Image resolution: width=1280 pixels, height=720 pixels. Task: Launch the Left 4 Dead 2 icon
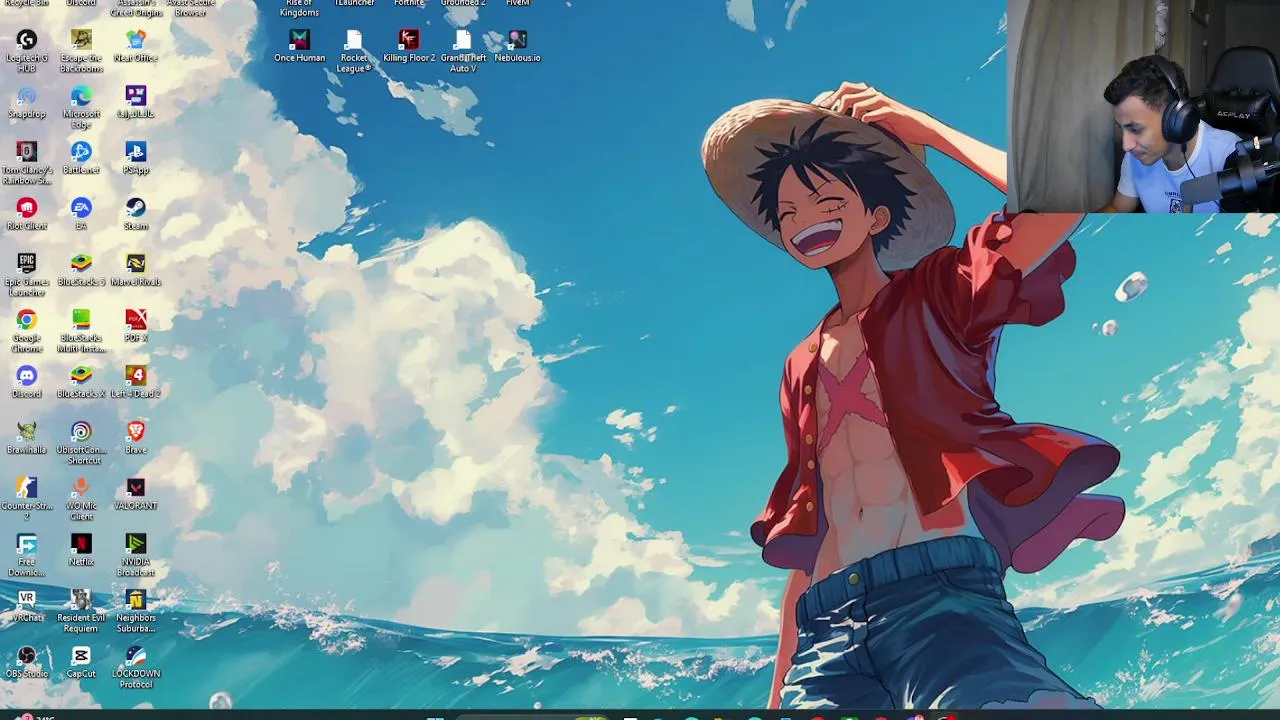[136, 376]
